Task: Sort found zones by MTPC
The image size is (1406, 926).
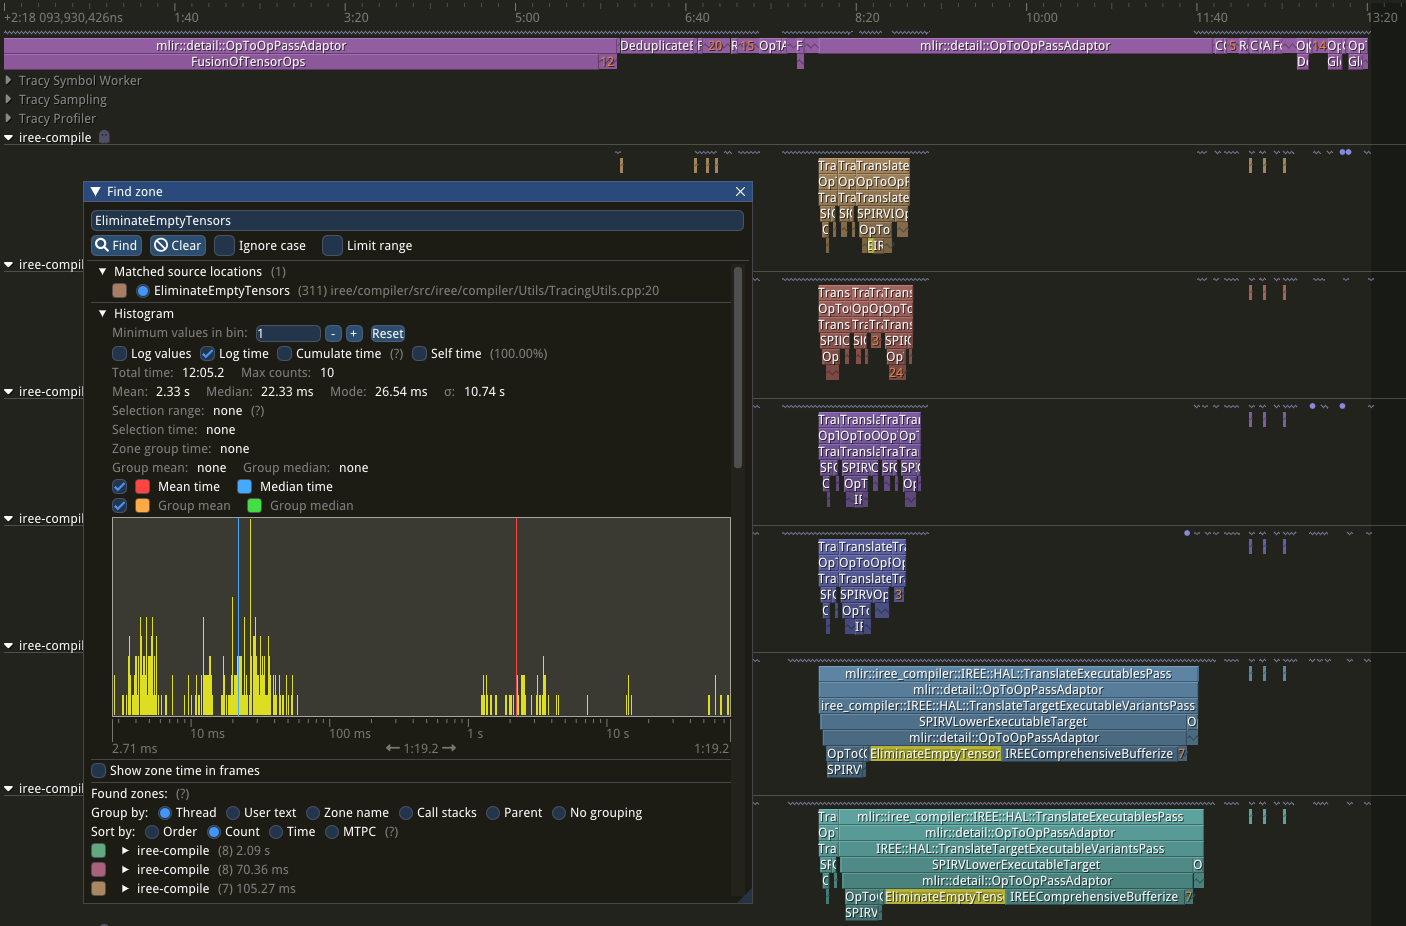Action: click(x=332, y=832)
